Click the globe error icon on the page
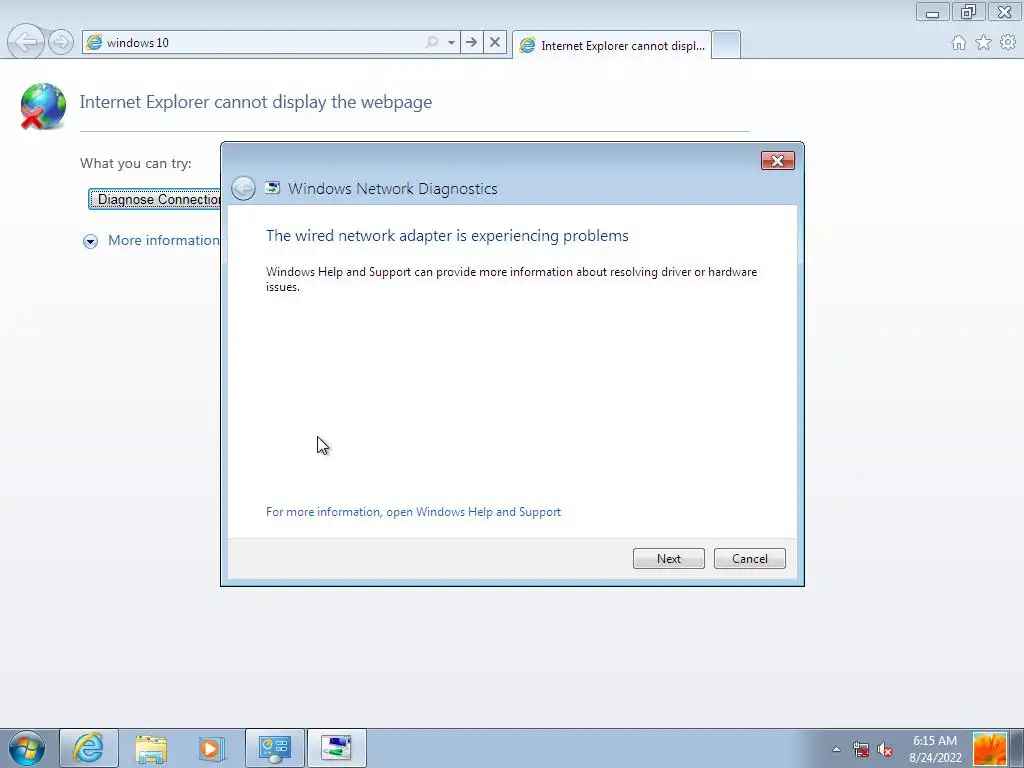Viewport: 1024px width, 768px height. pos(42,106)
